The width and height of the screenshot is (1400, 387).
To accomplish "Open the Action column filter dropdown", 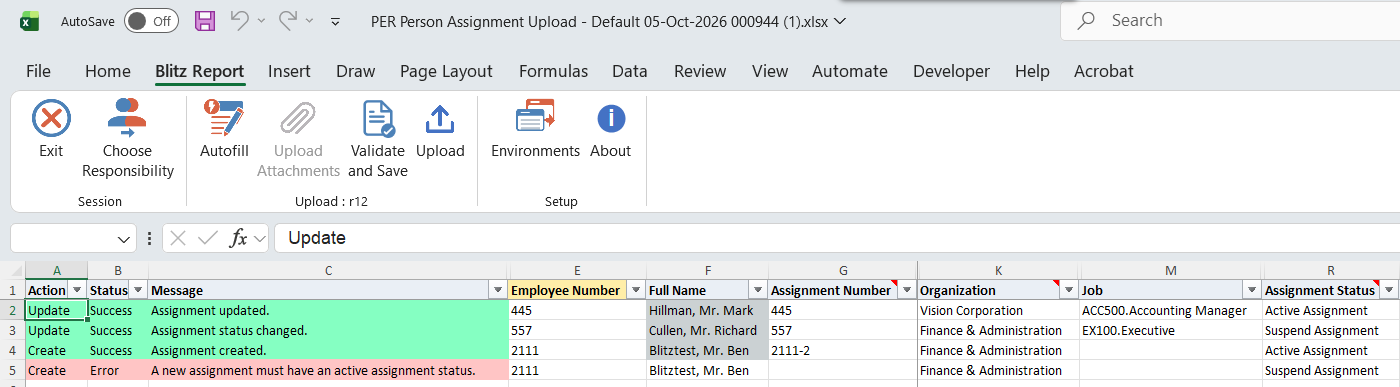I will (77, 290).
